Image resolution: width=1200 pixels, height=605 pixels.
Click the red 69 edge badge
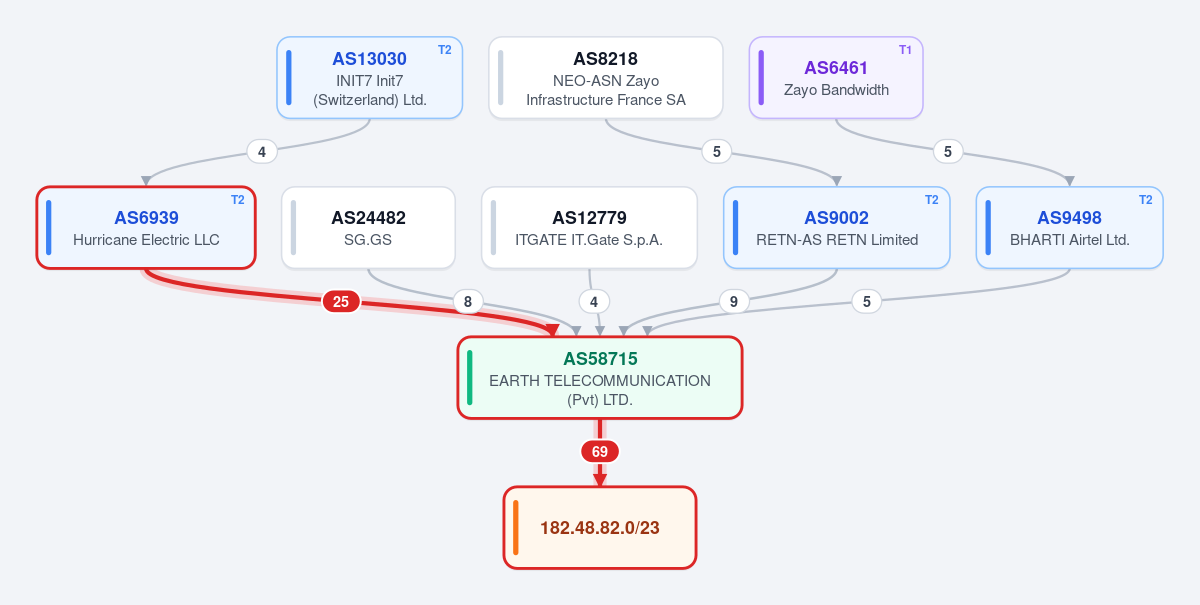point(600,451)
